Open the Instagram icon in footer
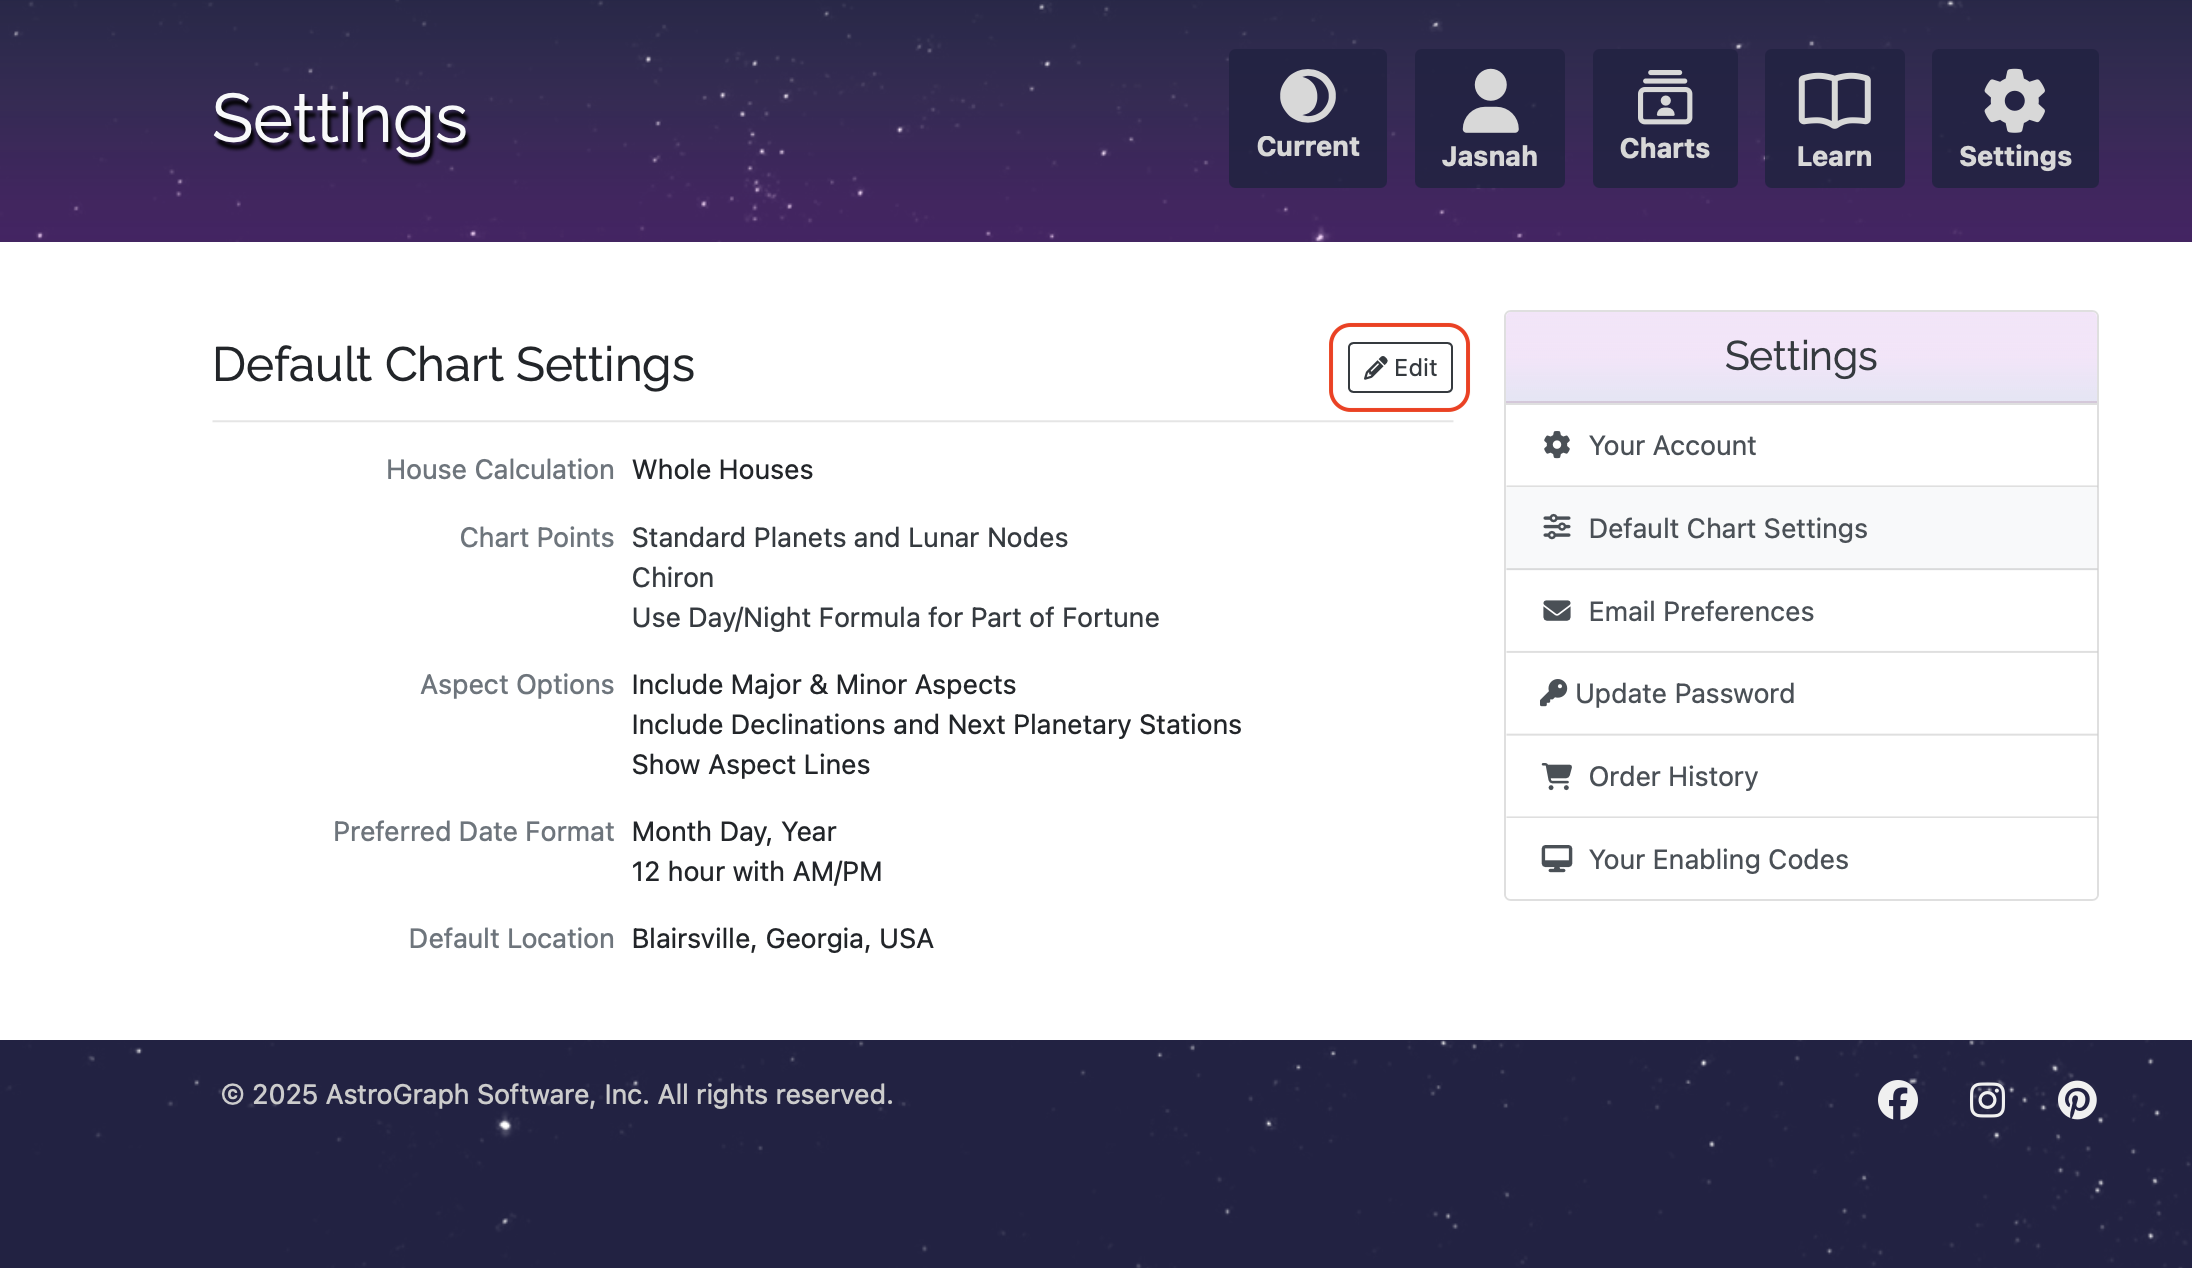This screenshot has width=2192, height=1268. tap(1987, 1100)
